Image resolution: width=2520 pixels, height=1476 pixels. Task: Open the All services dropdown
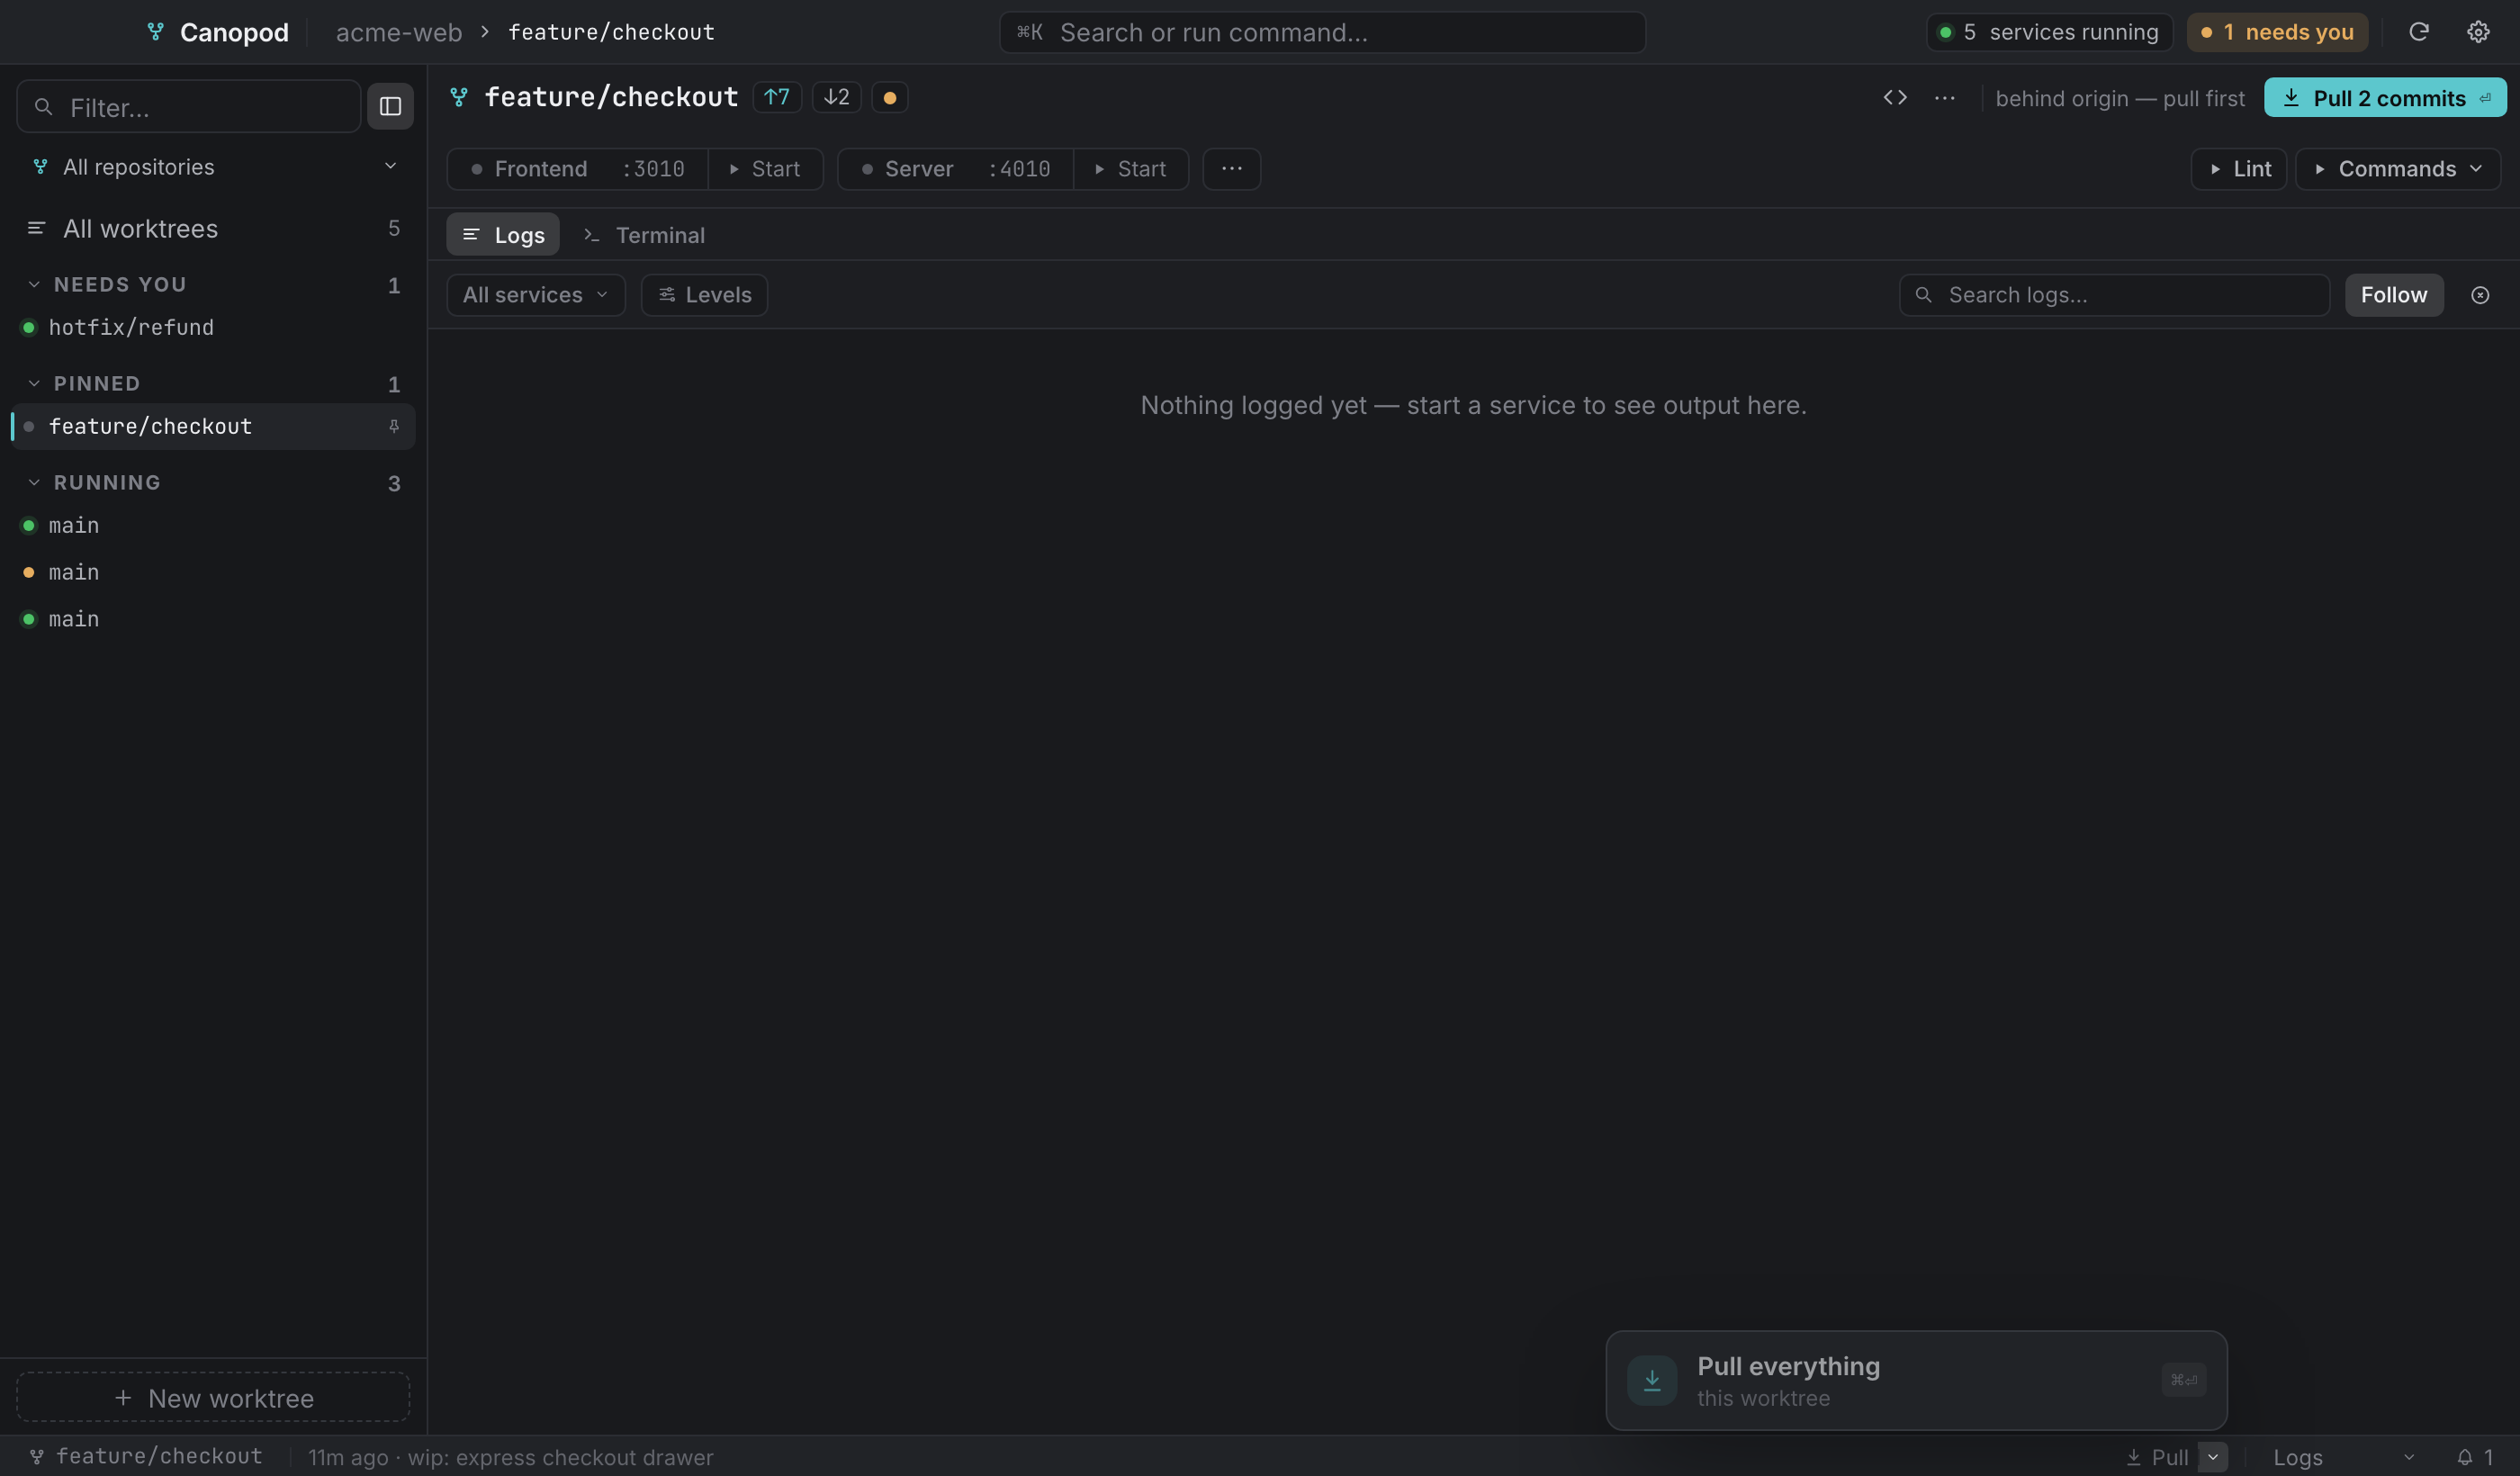point(536,295)
